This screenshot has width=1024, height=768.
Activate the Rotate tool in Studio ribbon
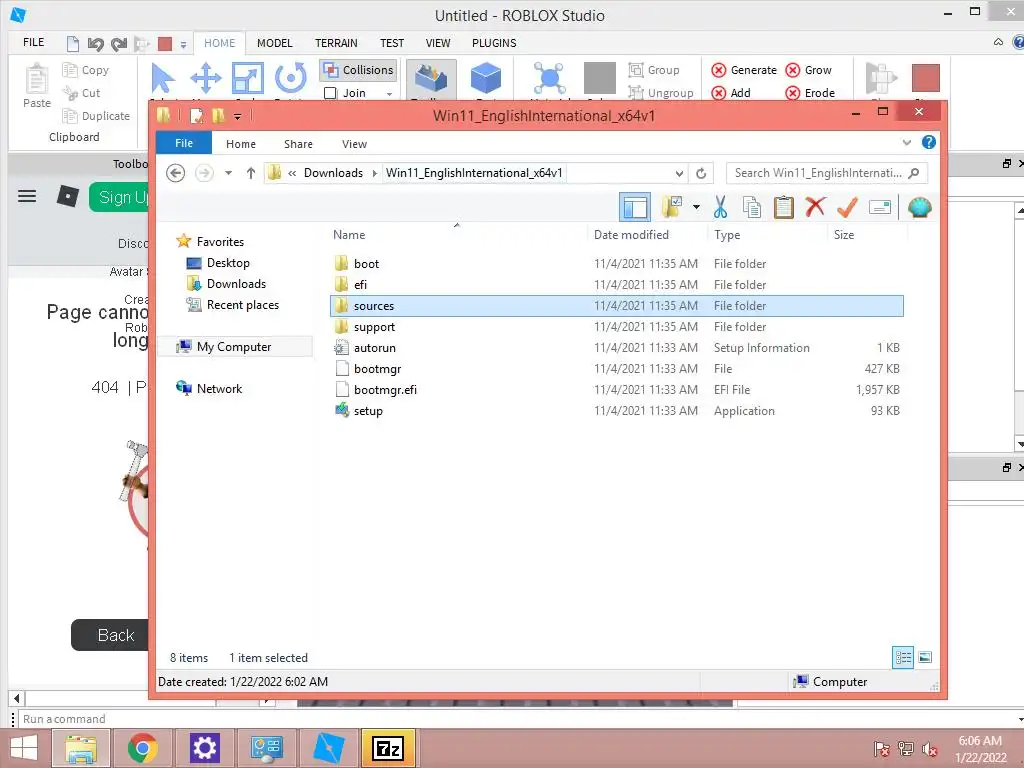pyautogui.click(x=291, y=78)
